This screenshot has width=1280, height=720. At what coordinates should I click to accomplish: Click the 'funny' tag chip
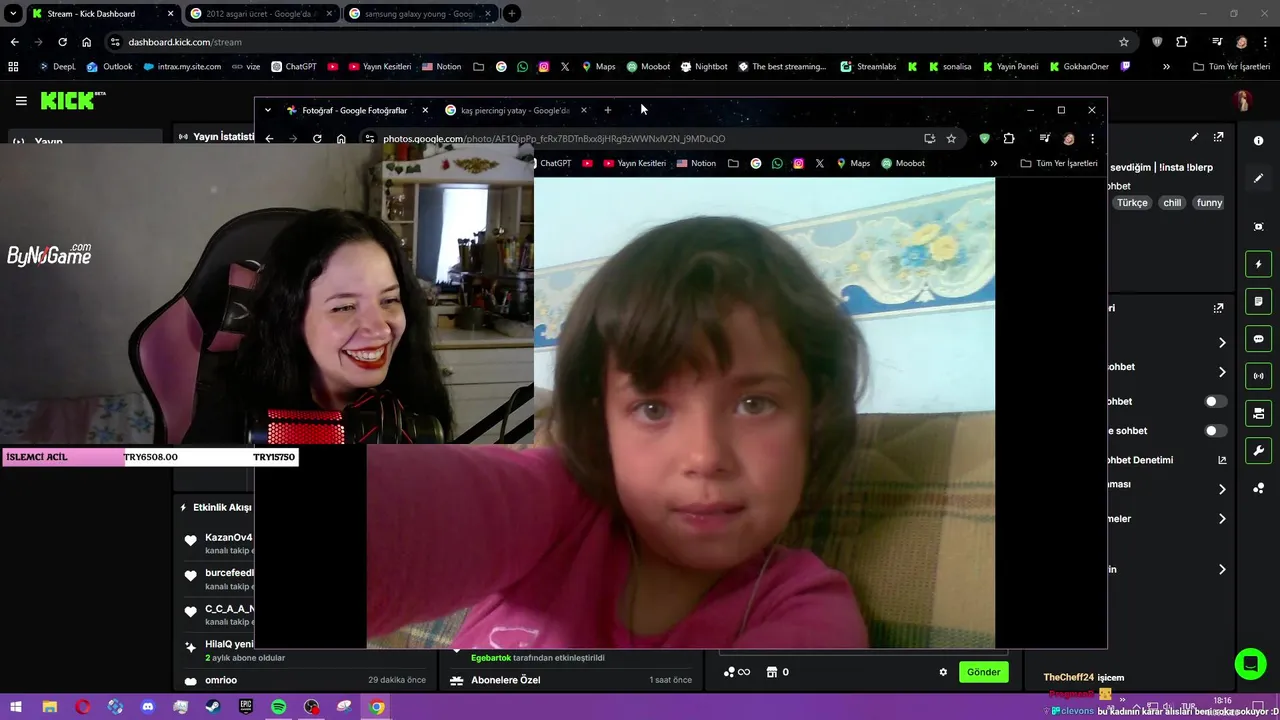point(1209,203)
